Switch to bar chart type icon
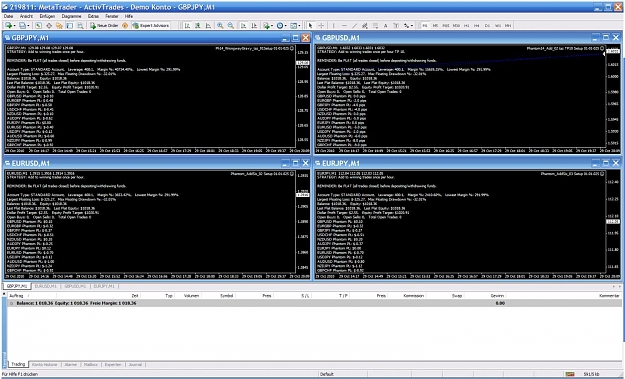 point(187,26)
